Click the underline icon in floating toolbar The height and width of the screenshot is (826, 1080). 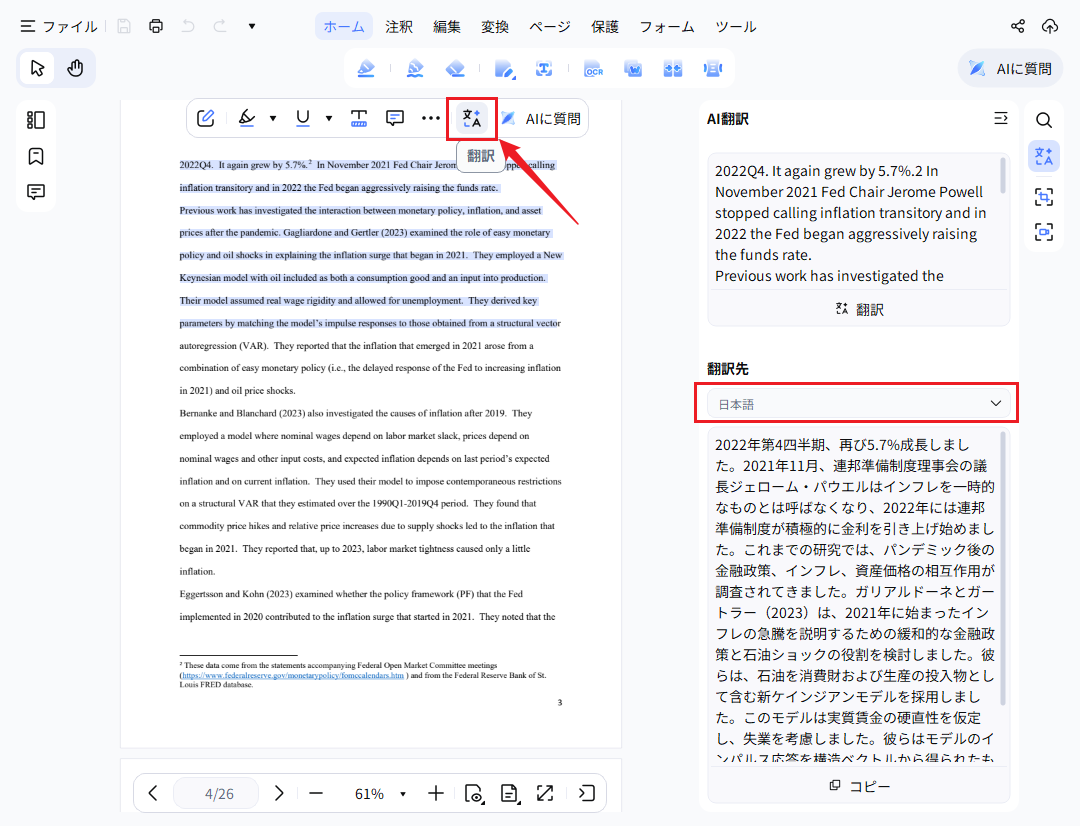pos(302,118)
